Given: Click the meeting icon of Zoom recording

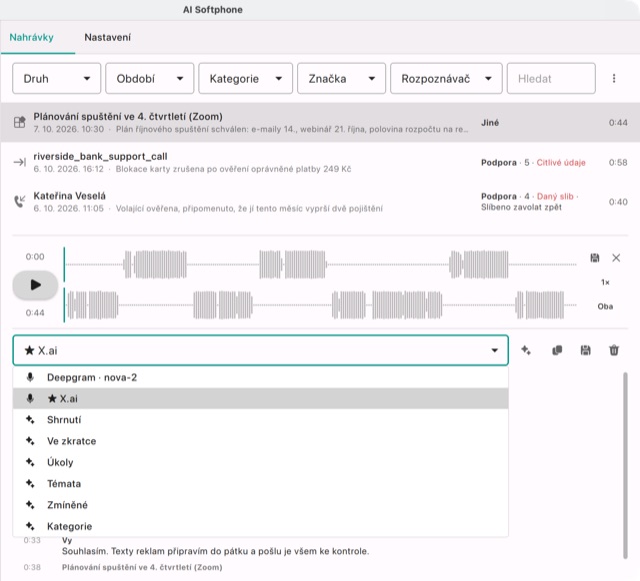Looking at the screenshot, I should [x=20, y=122].
